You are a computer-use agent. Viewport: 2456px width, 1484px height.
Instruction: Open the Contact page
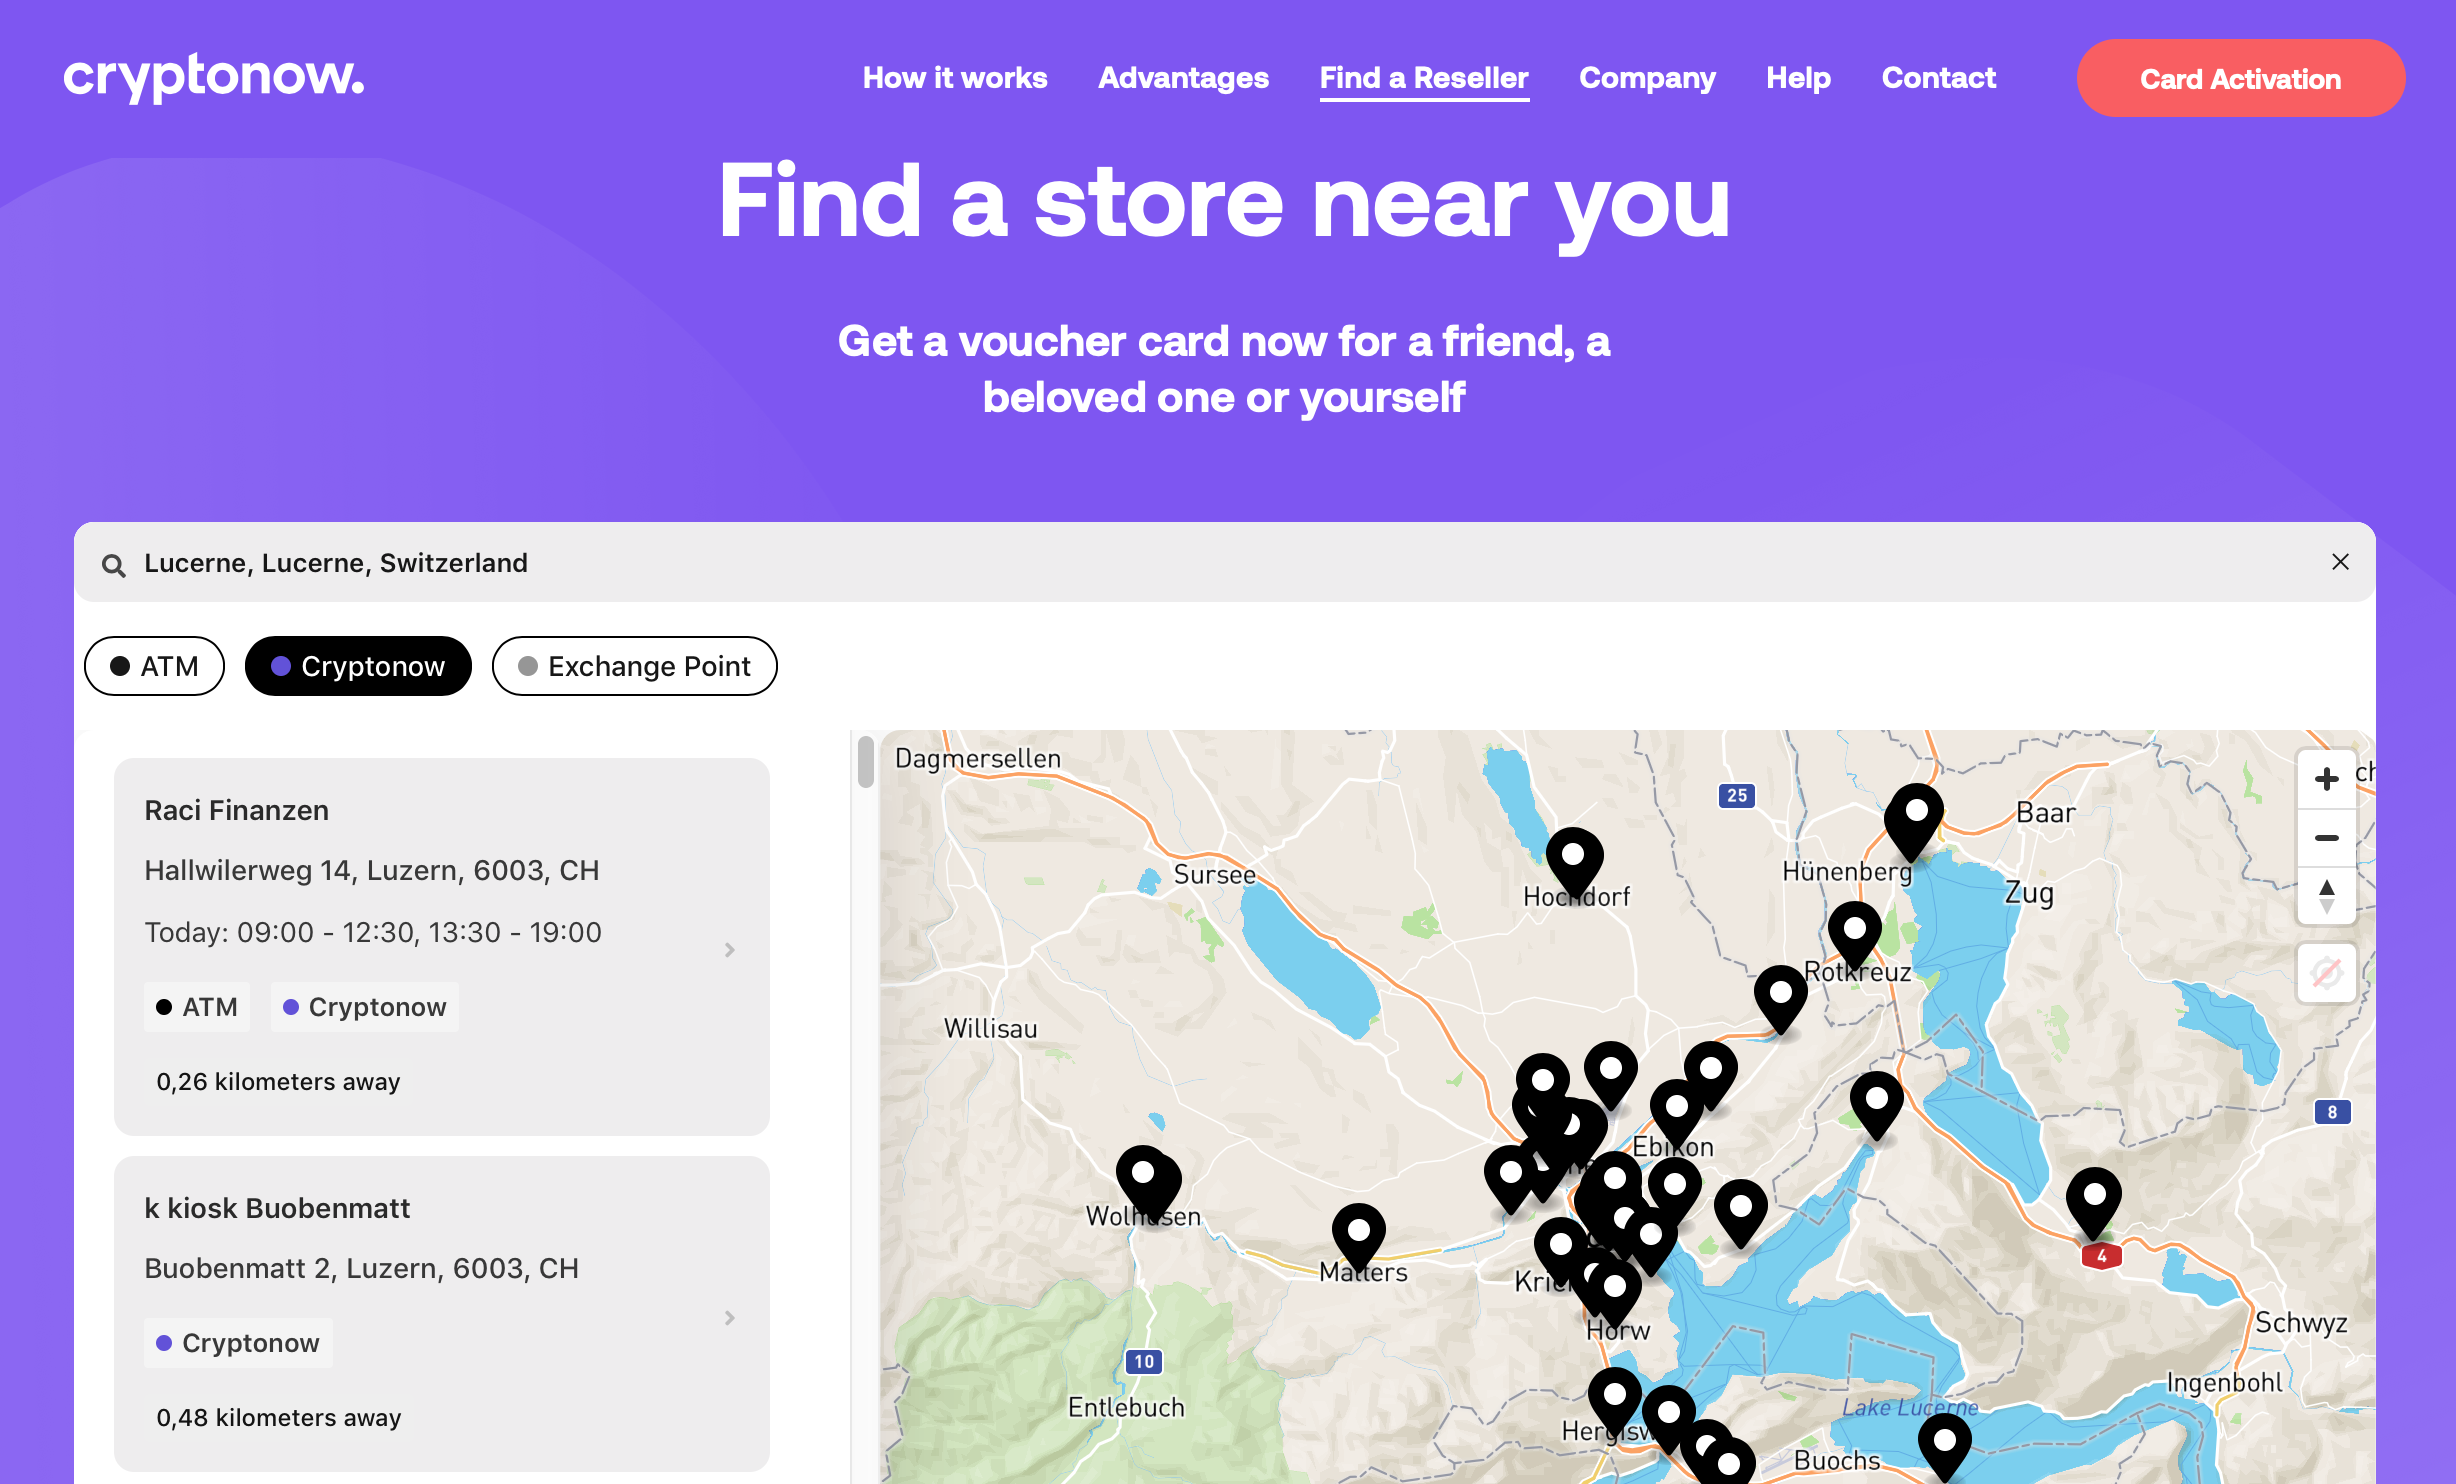[x=1938, y=78]
